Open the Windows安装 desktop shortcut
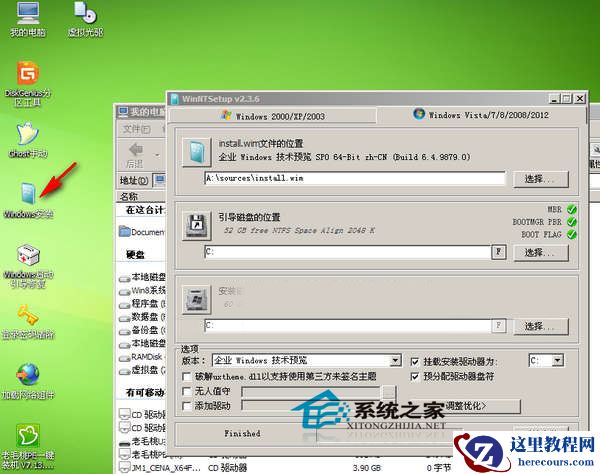The width and height of the screenshot is (600, 474). click(28, 200)
